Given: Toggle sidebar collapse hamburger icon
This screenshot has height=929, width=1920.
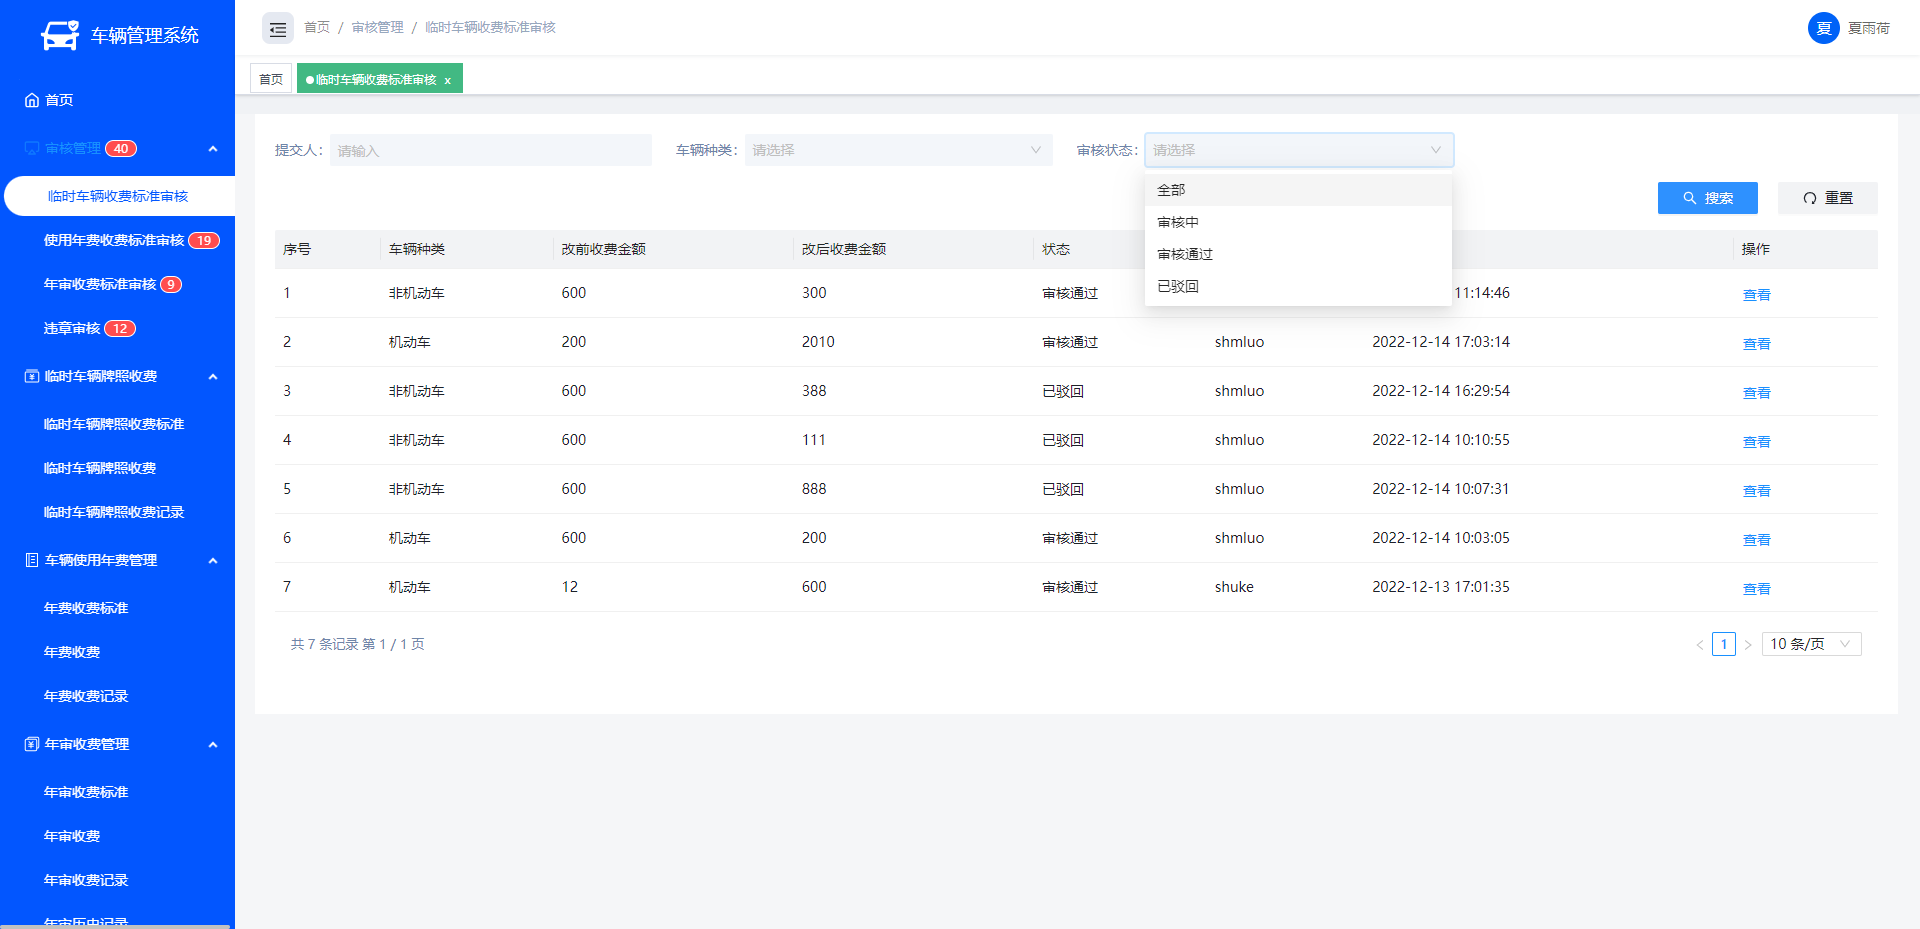Looking at the screenshot, I should (278, 29).
